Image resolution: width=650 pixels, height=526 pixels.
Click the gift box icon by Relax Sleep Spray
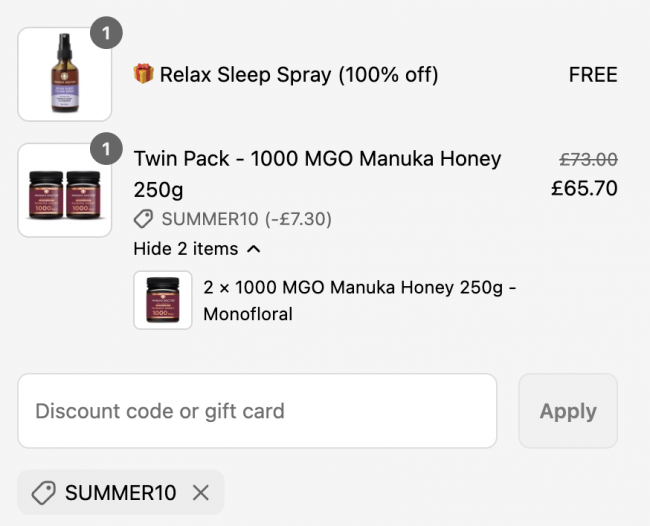click(x=143, y=74)
